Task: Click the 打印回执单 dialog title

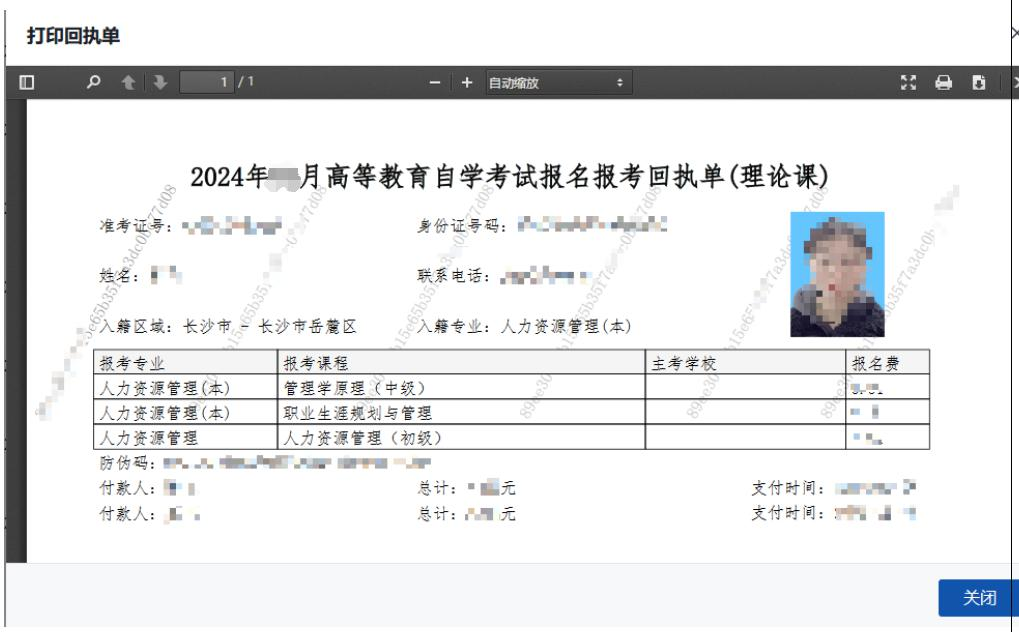Action: point(73,37)
